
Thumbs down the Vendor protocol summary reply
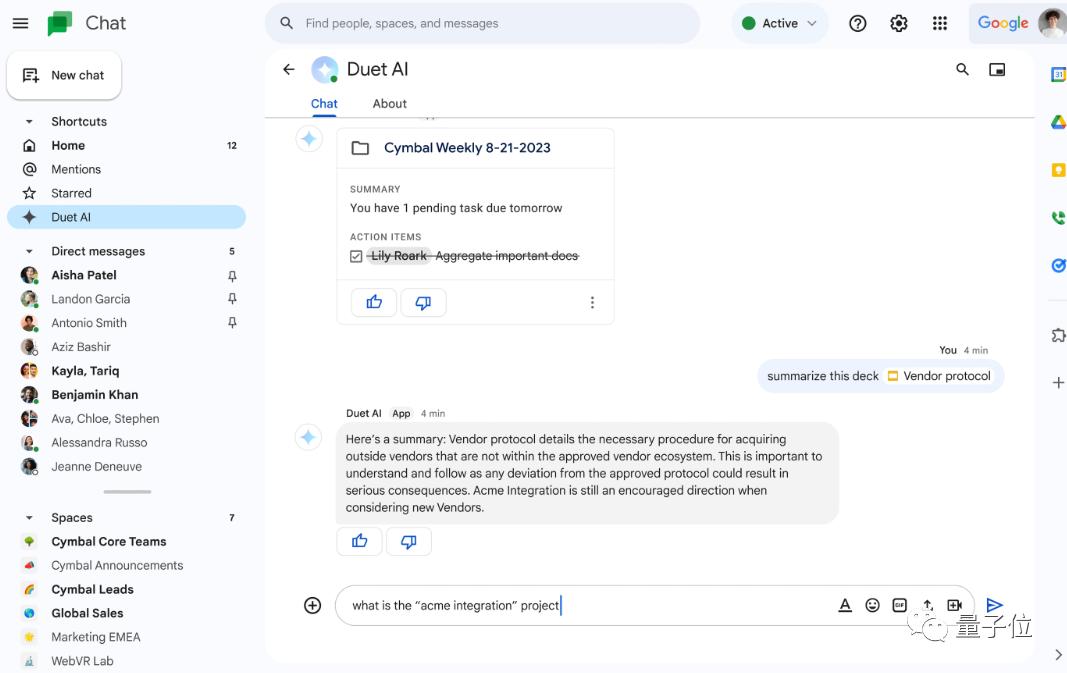[408, 541]
